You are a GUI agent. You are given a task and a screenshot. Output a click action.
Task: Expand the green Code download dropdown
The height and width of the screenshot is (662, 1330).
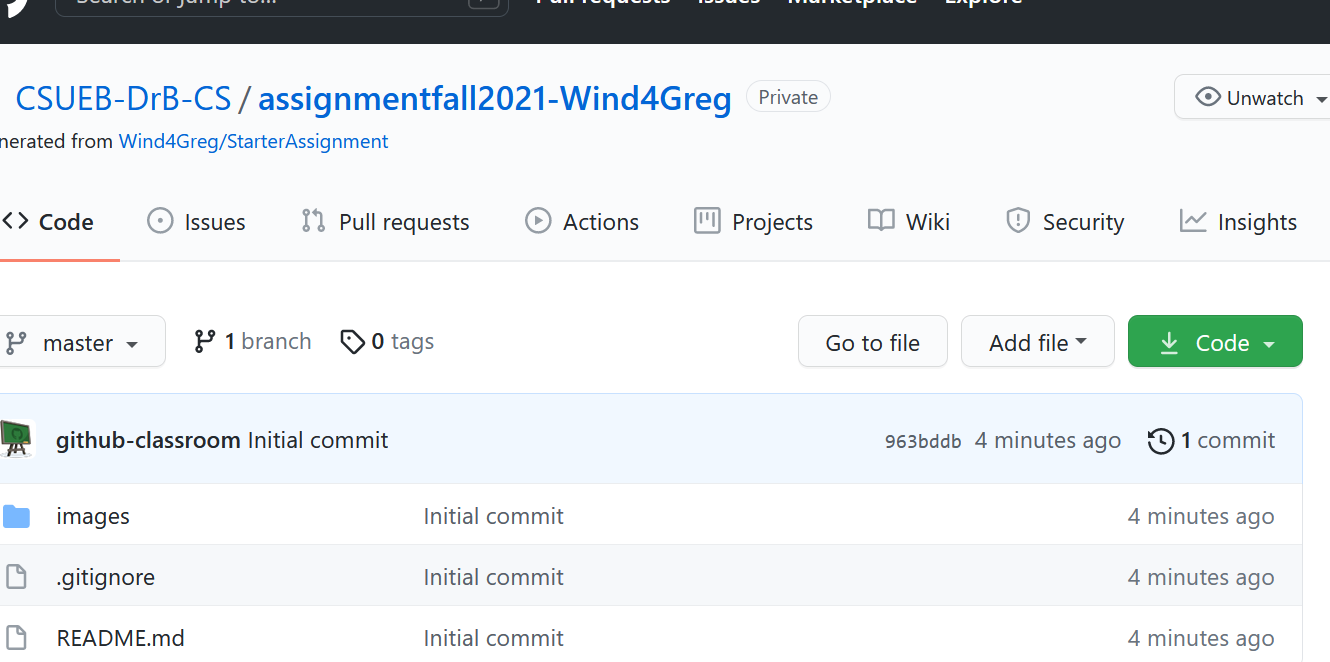1215,341
